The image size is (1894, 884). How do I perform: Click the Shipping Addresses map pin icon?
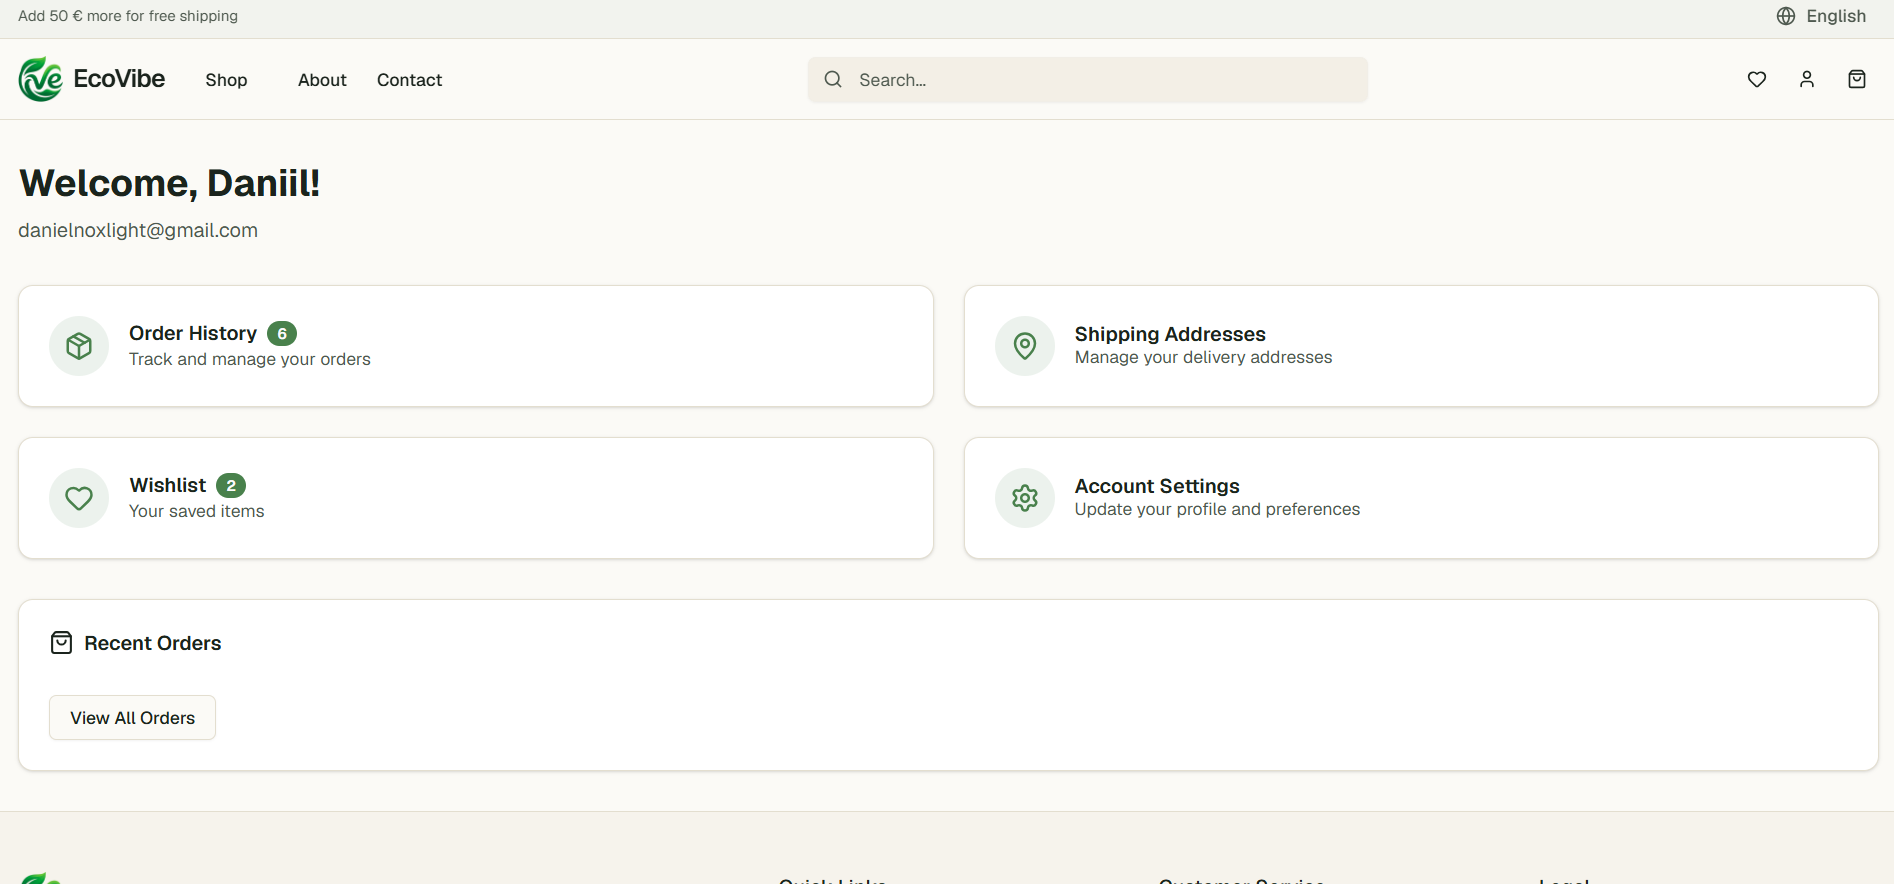click(x=1025, y=346)
